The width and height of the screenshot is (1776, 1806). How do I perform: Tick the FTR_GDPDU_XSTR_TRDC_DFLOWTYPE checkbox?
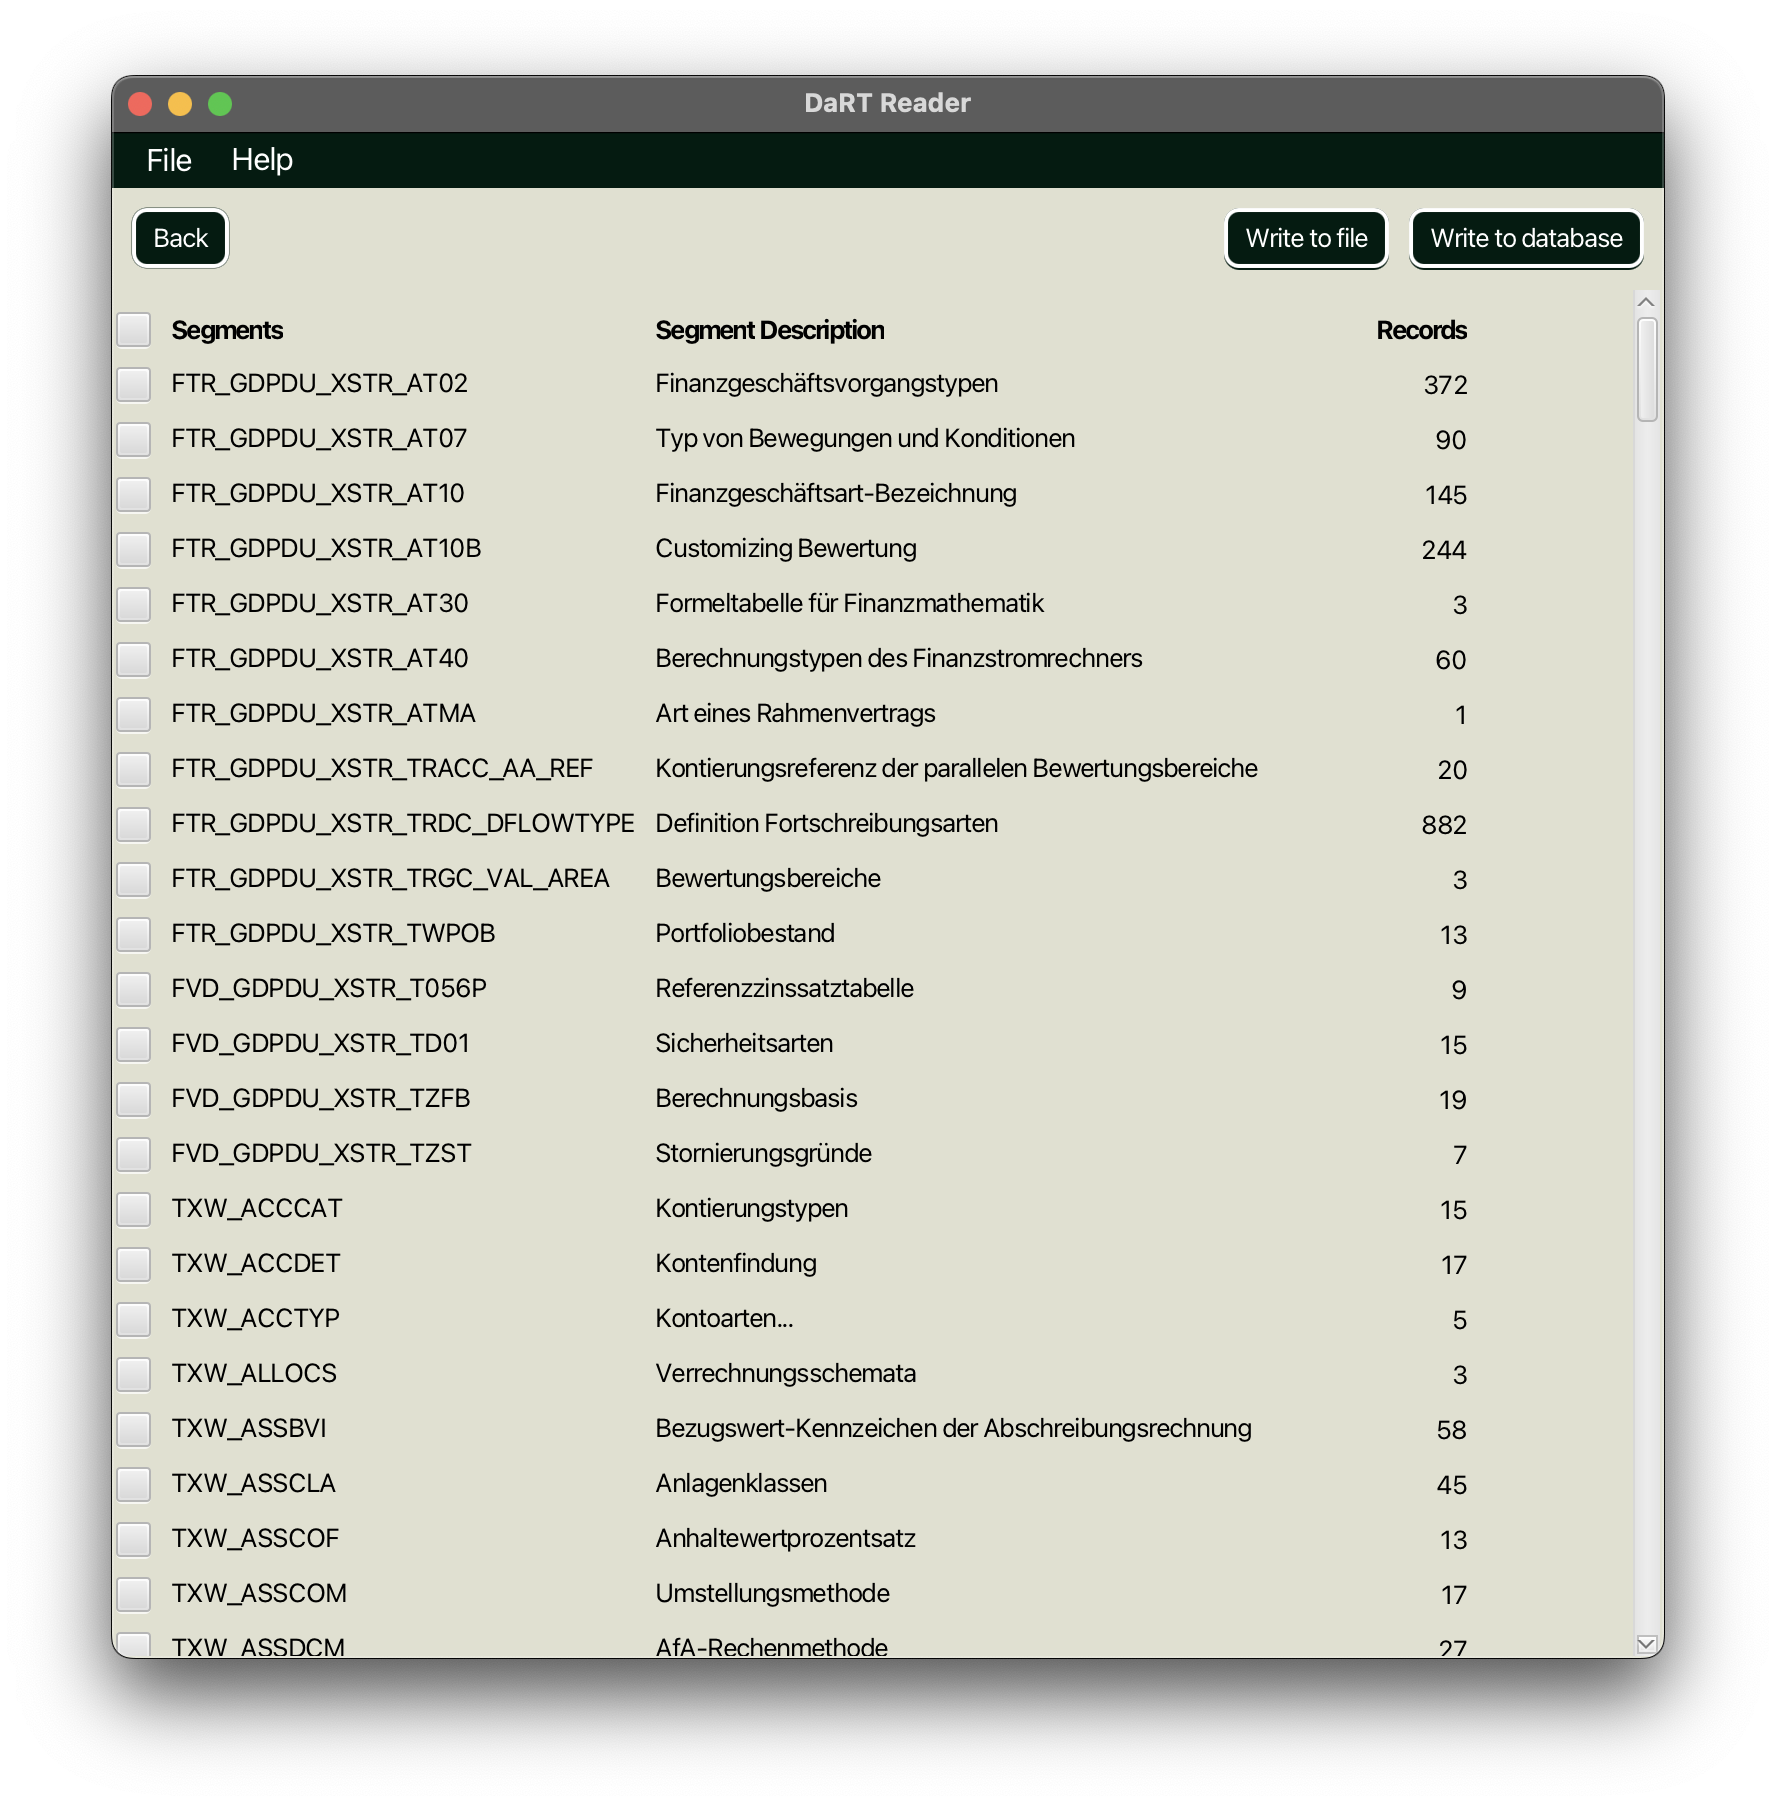tap(133, 823)
